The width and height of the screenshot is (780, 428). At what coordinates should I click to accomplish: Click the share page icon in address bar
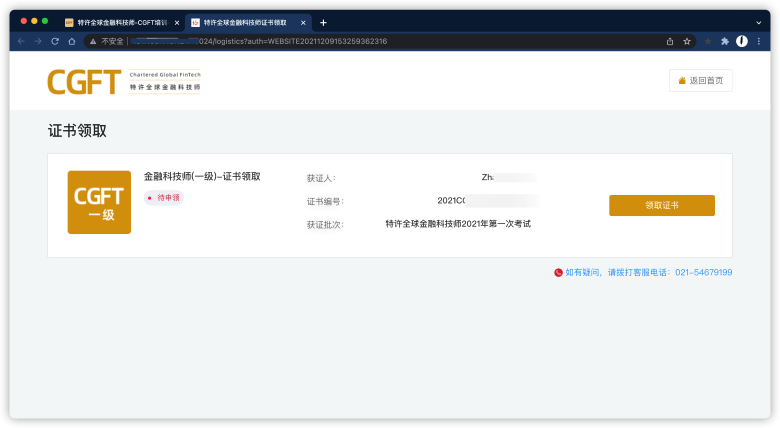click(x=670, y=41)
